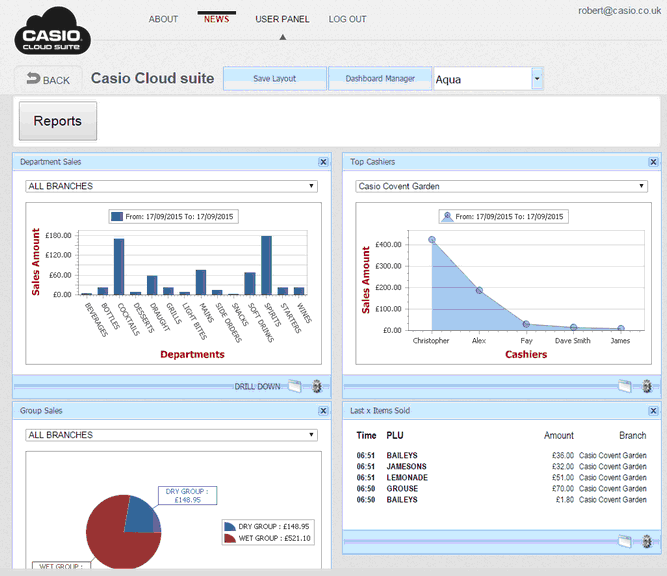
Task: Open Top Cashiers panel settings gear
Action: pyautogui.click(x=647, y=386)
